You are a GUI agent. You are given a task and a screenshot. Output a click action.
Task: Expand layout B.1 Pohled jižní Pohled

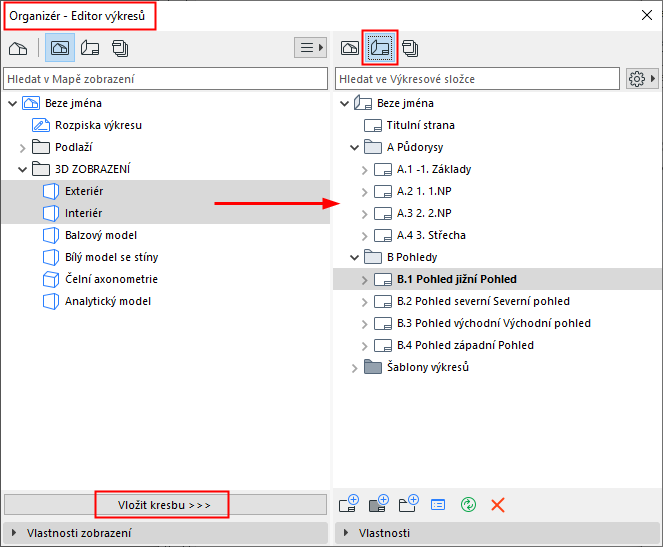364,280
